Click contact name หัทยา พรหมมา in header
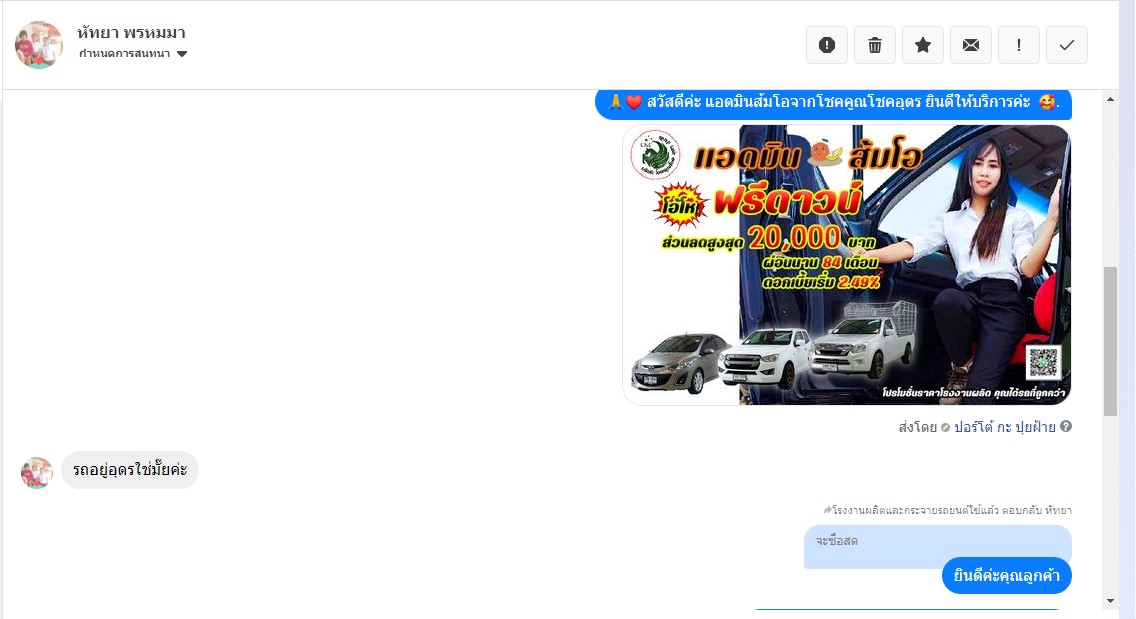1136x619 pixels. coord(131,33)
